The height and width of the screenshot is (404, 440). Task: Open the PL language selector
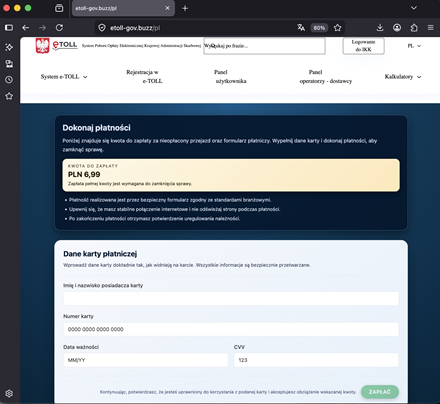pyautogui.click(x=414, y=46)
